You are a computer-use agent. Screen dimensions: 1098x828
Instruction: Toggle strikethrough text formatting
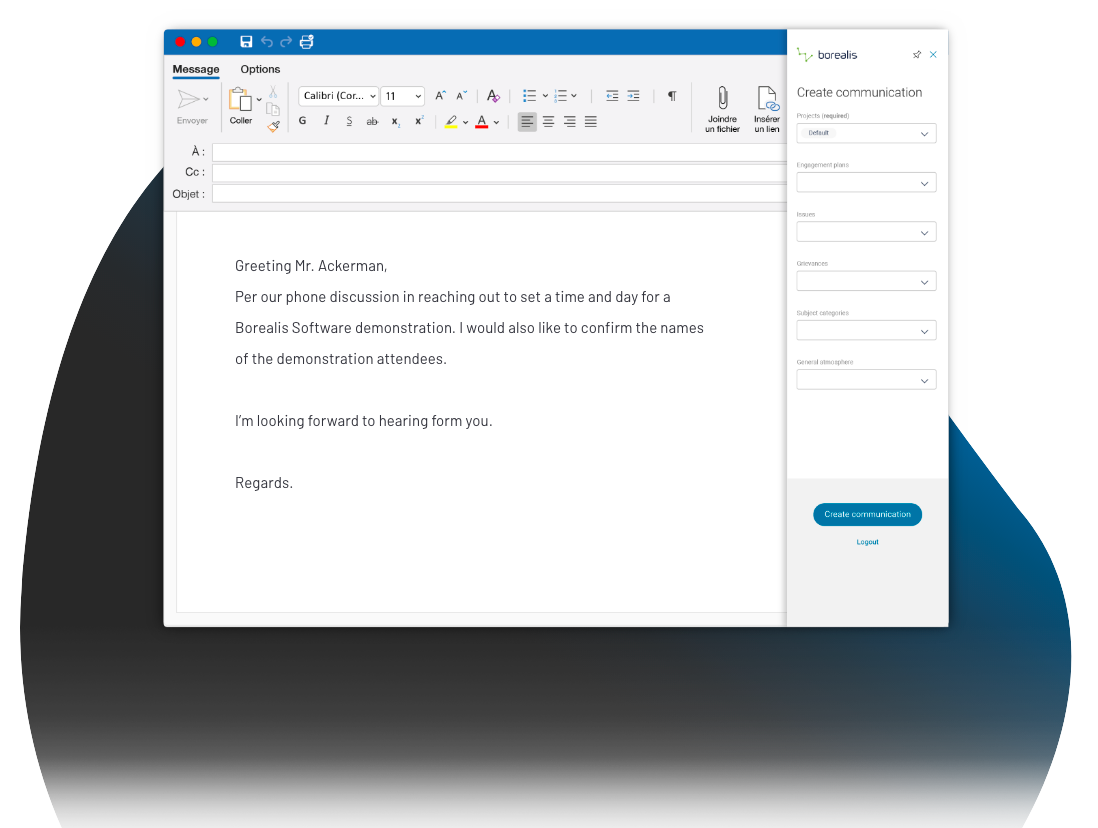click(372, 121)
